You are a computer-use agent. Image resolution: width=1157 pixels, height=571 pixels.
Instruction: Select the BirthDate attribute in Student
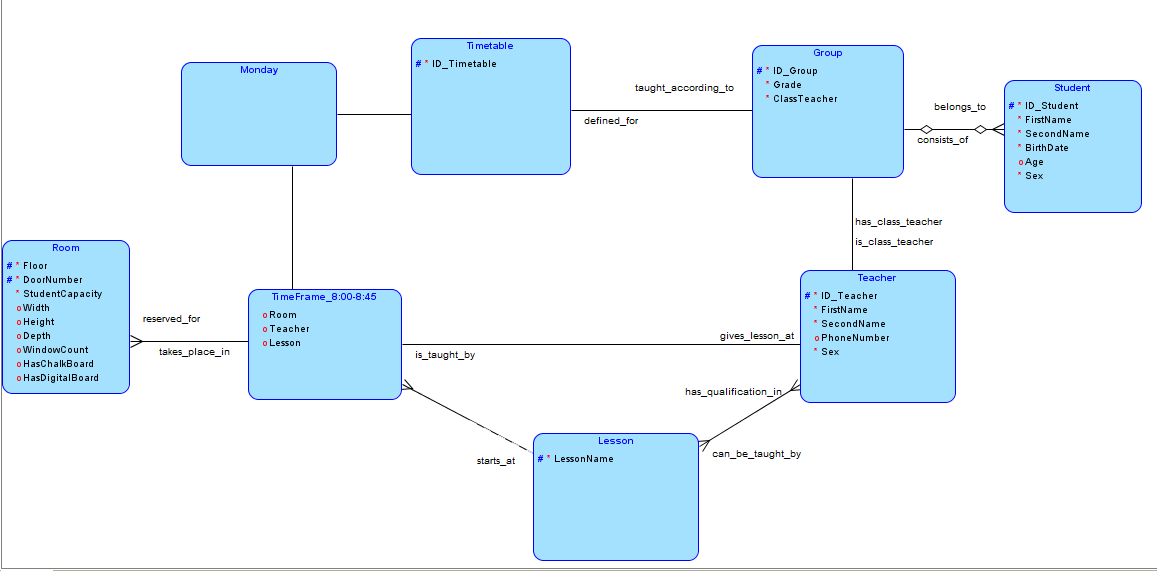pyautogui.click(x=1046, y=148)
